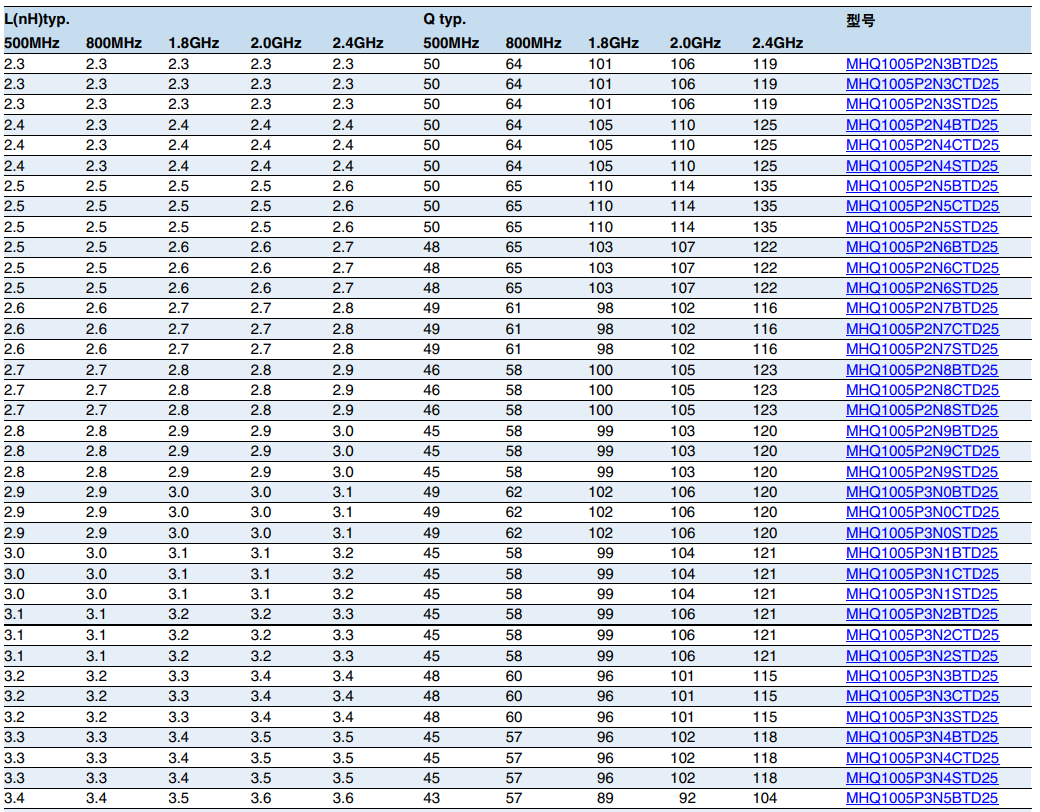Screen dimensions: 1040x812
Task: Follow link MHQ1005P2N6STD25
Action: tap(922, 289)
